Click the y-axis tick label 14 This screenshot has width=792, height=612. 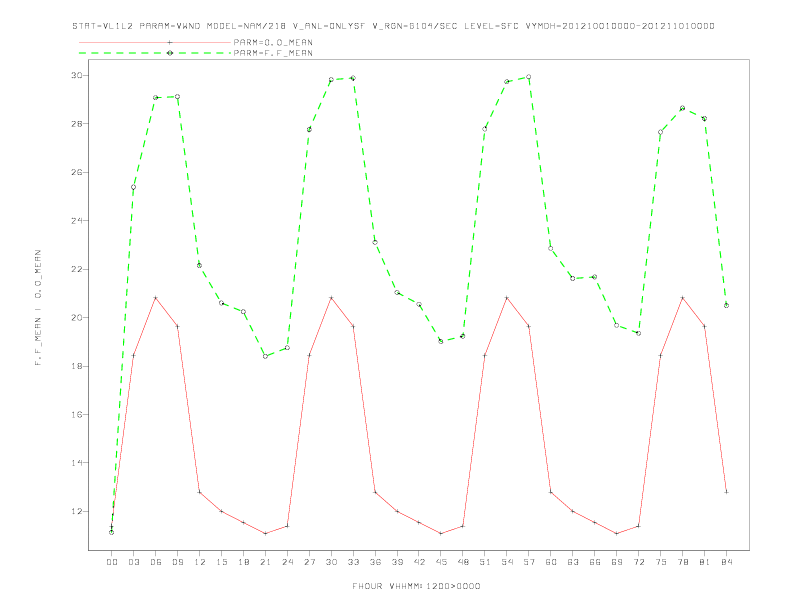[77, 463]
